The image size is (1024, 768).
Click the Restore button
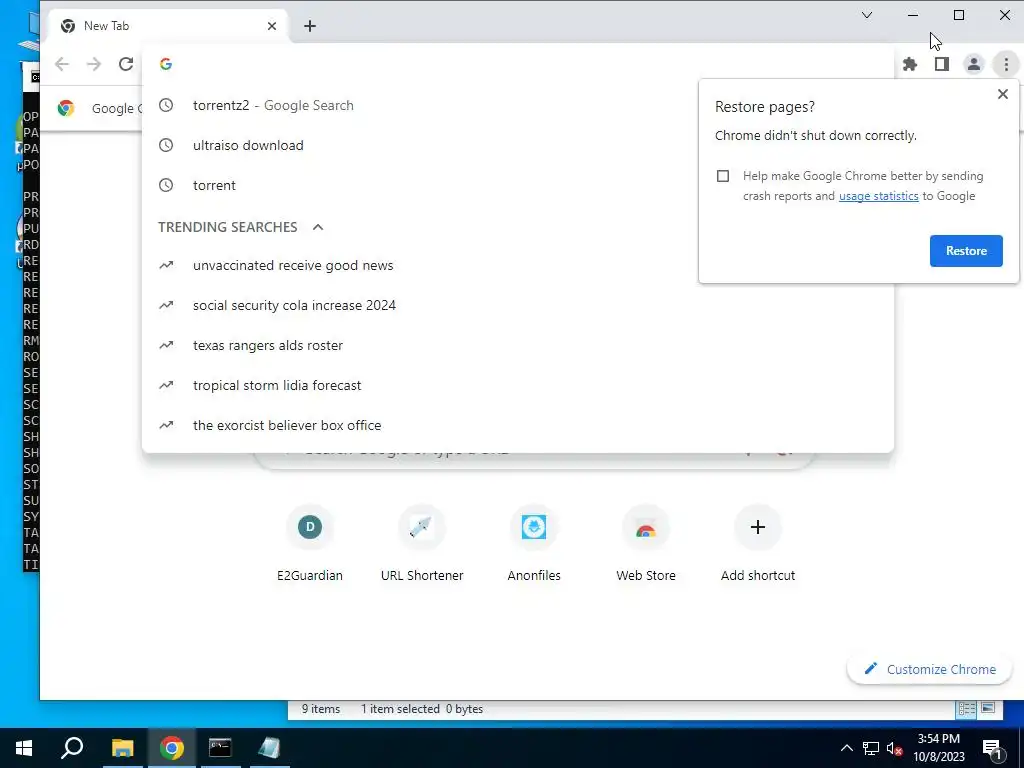[x=966, y=251]
